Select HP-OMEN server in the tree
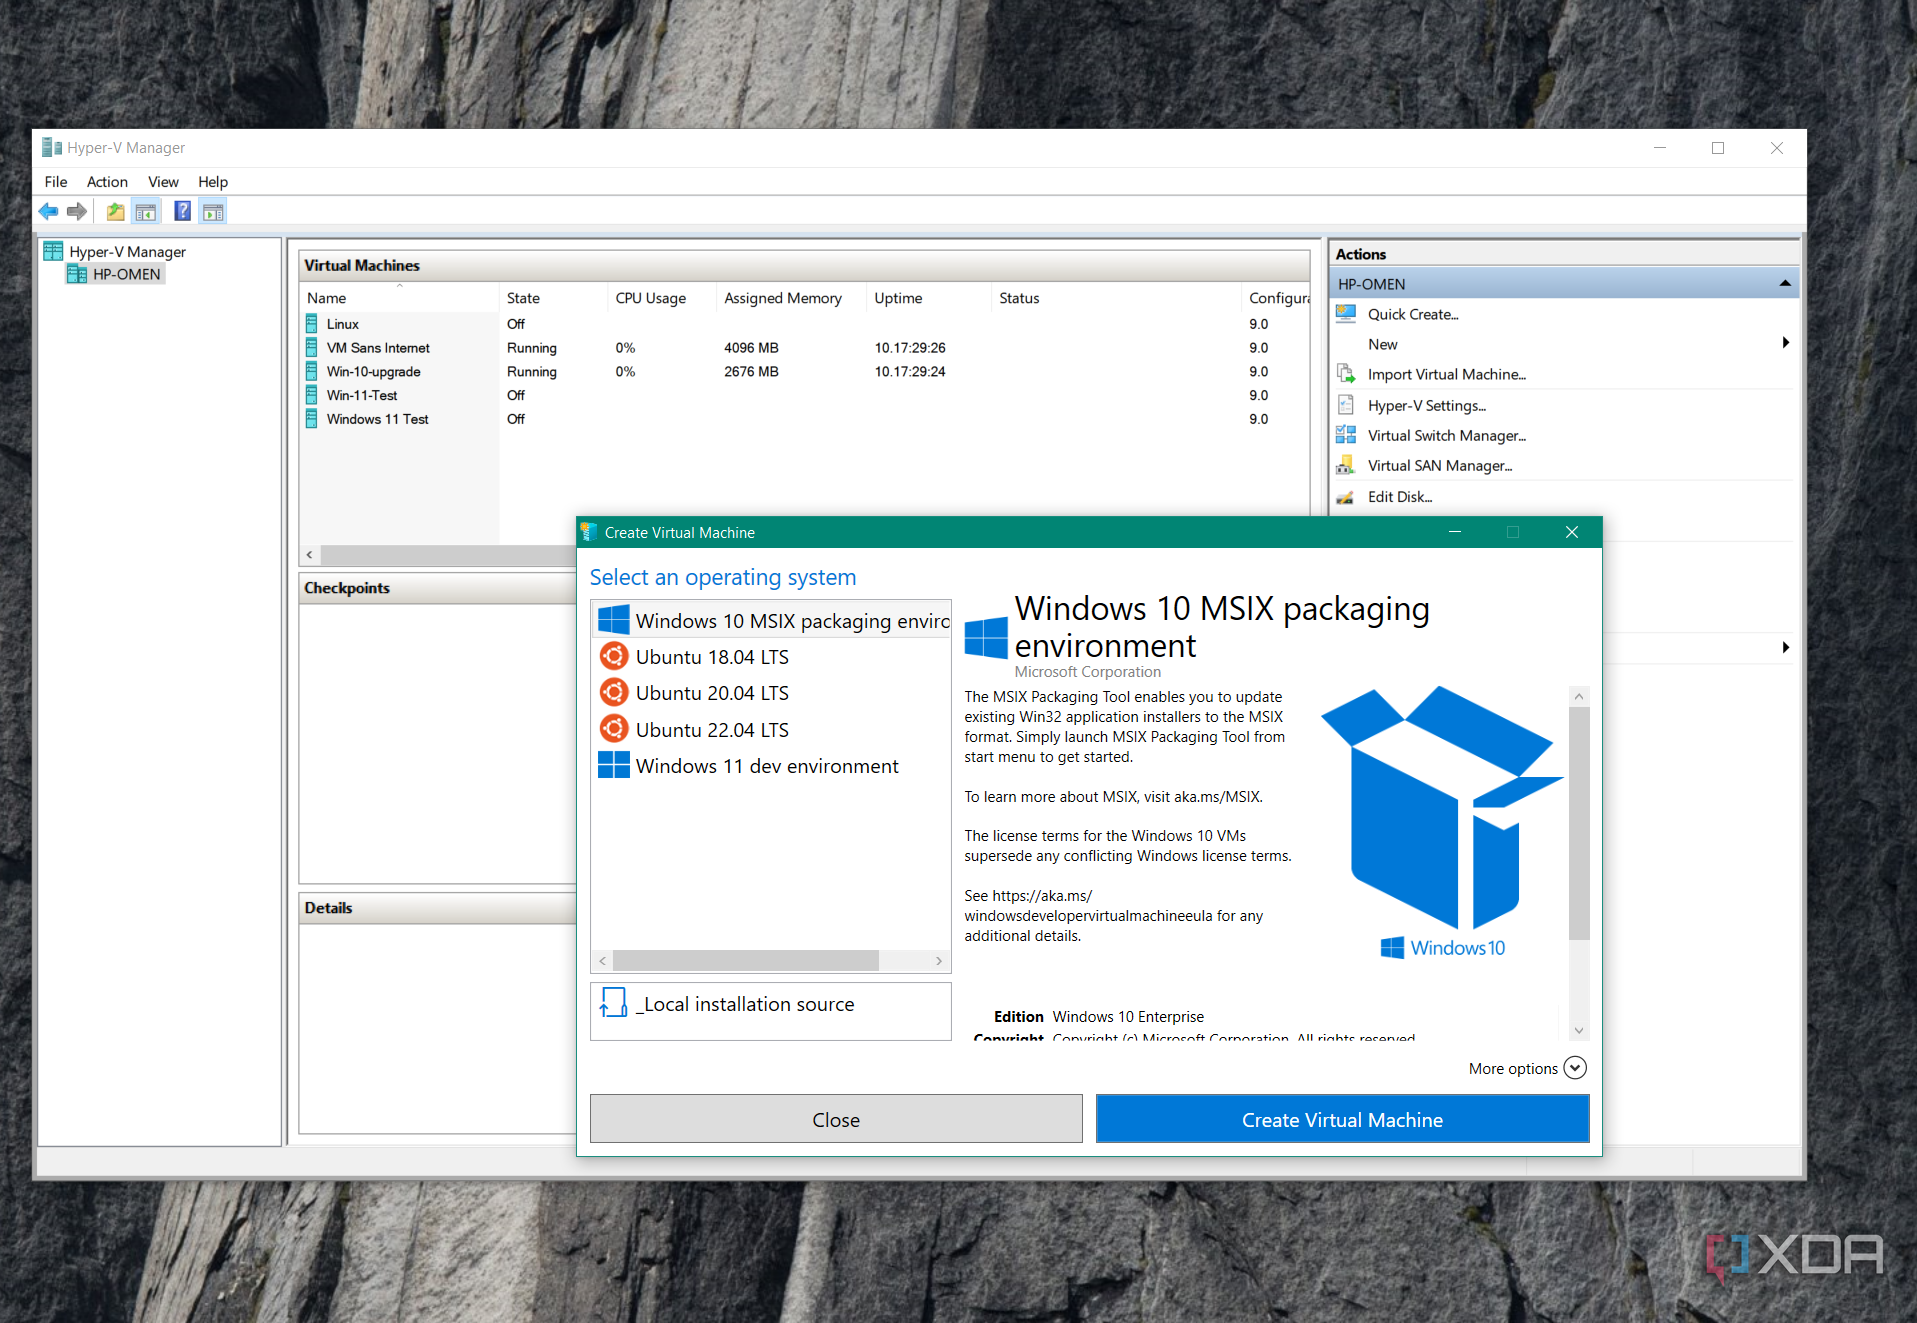The width and height of the screenshot is (1917, 1323). (126, 275)
